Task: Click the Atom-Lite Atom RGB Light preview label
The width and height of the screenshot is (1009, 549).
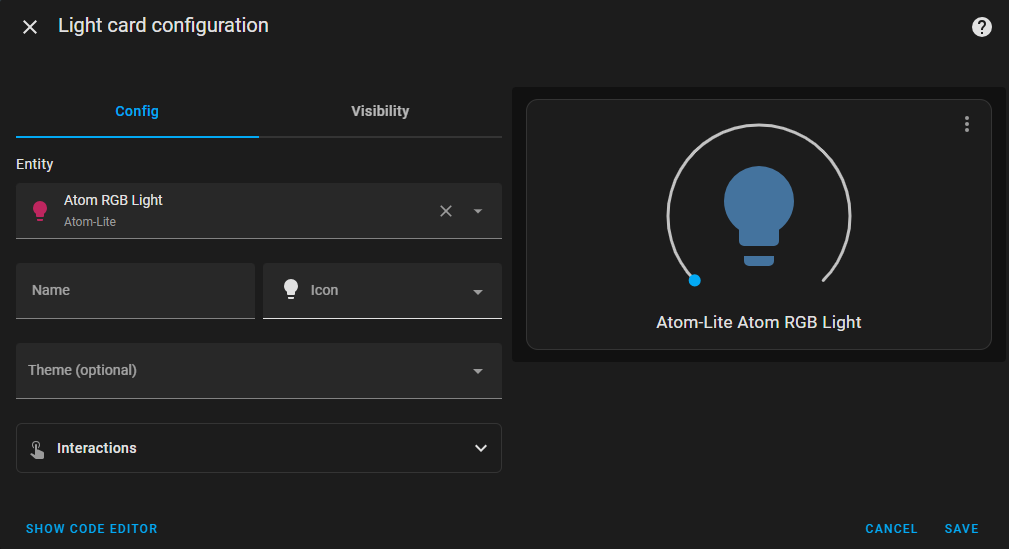Action: pyautogui.click(x=759, y=322)
